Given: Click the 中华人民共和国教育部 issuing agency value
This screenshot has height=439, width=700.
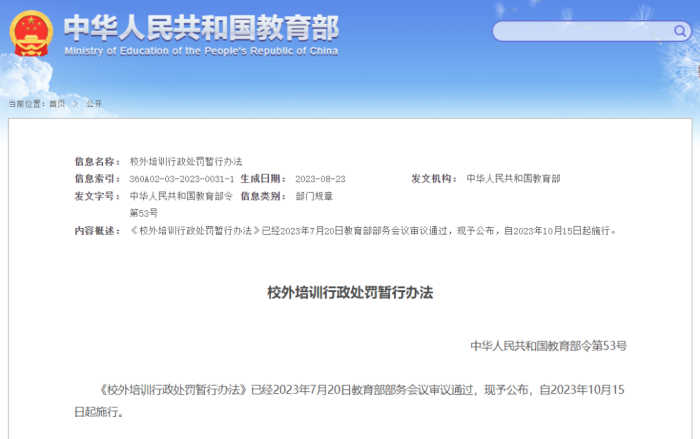Looking at the screenshot, I should 513,179.
